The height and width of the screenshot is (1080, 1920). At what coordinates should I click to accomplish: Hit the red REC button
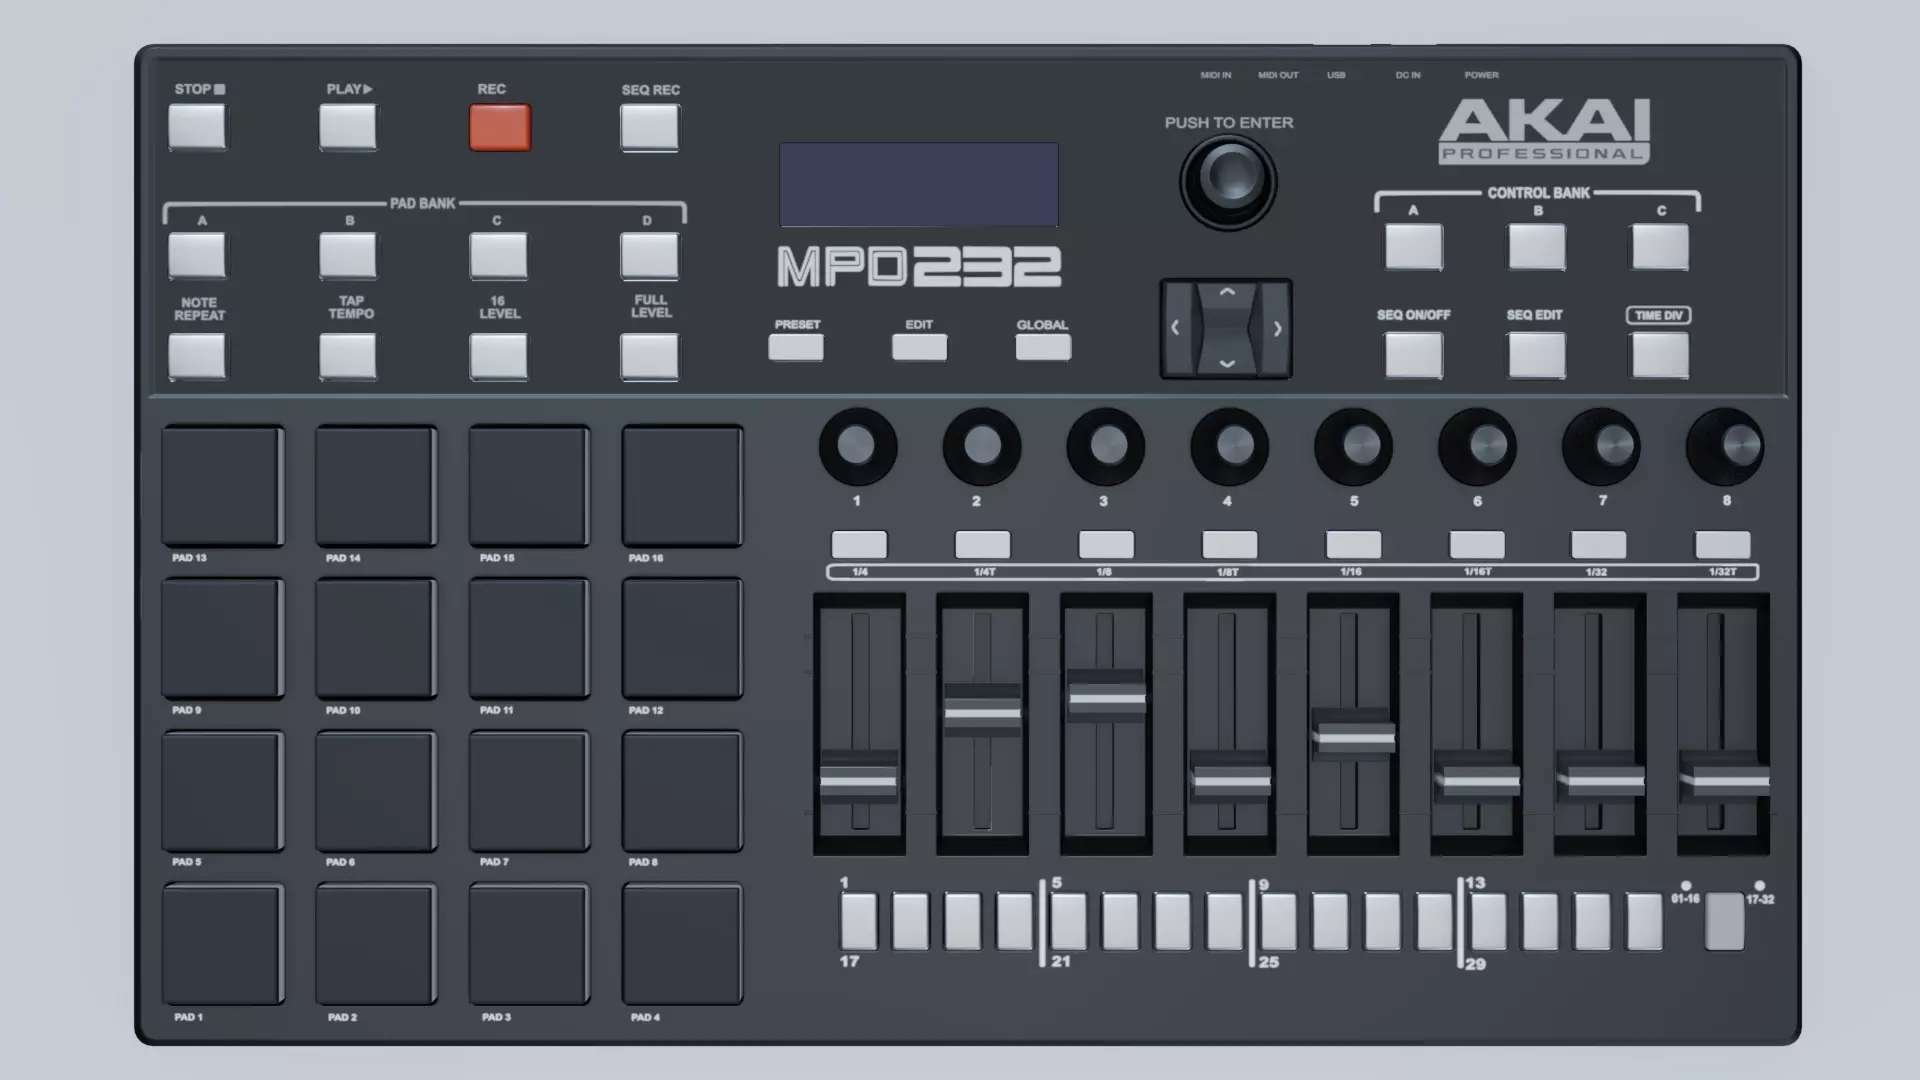coord(500,128)
